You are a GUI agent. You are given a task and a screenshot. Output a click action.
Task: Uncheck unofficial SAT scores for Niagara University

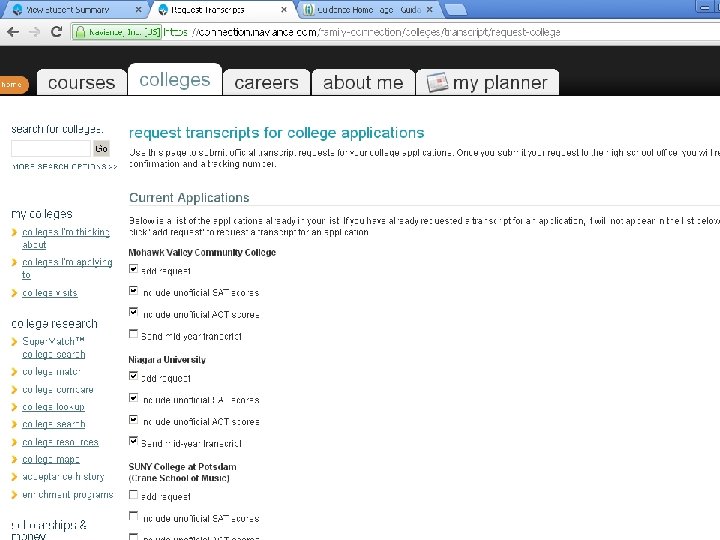133,398
